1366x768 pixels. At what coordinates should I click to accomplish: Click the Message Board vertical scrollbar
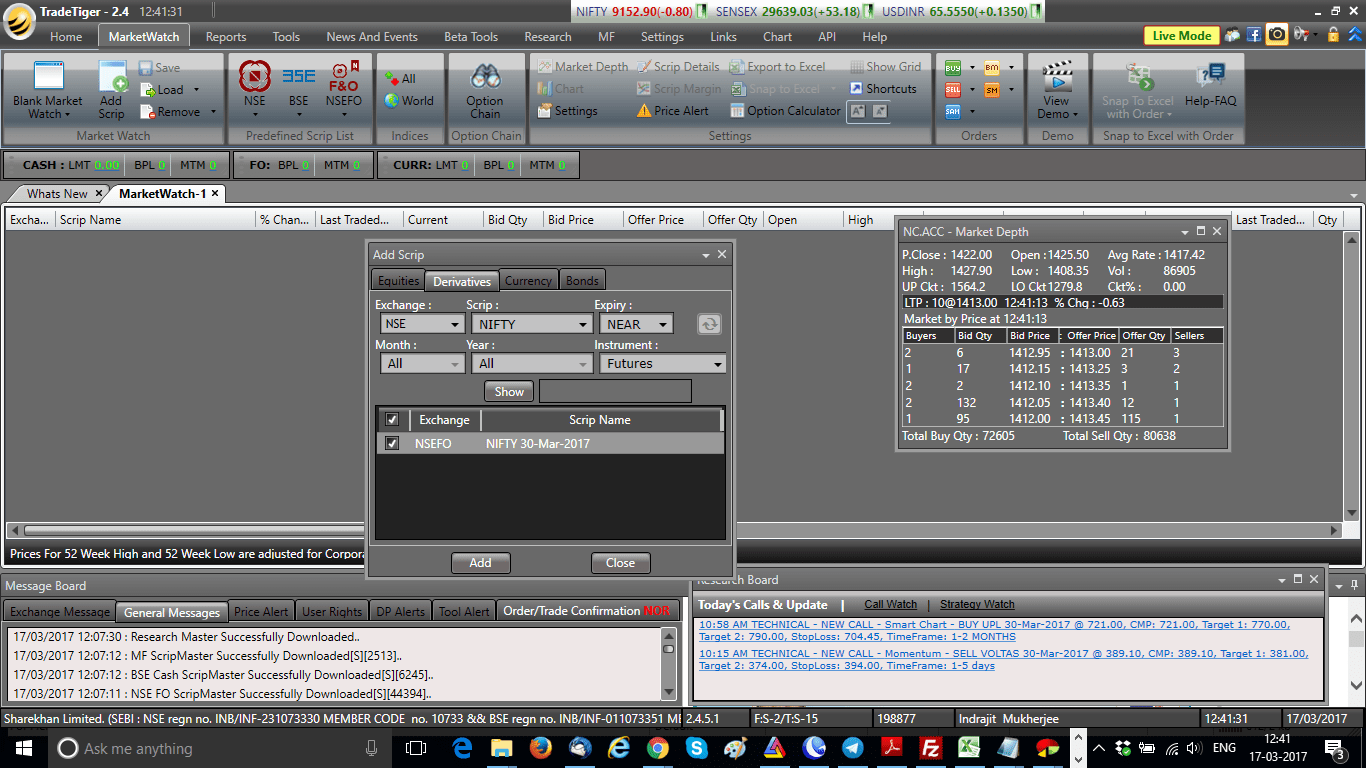[x=668, y=664]
